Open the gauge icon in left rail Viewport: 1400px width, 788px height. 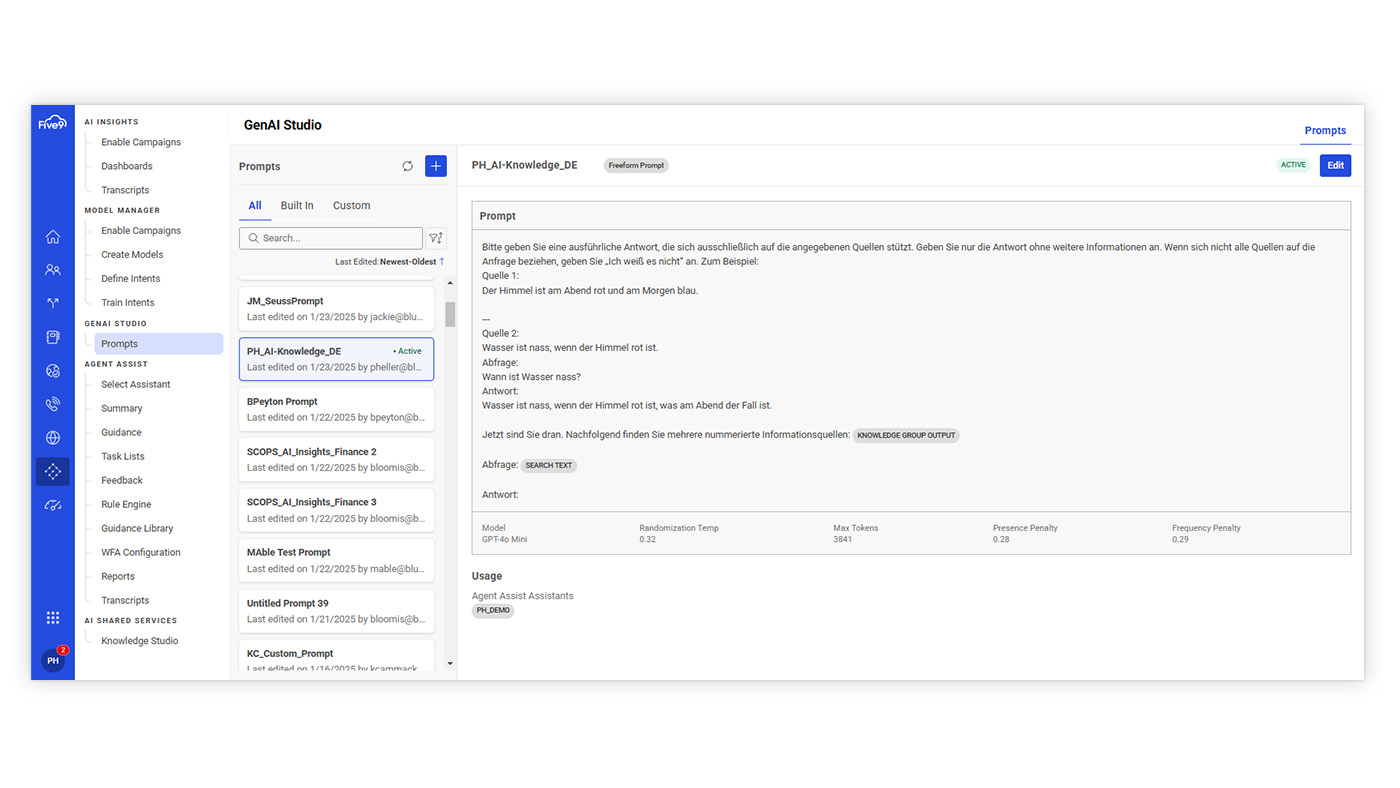[53, 506]
